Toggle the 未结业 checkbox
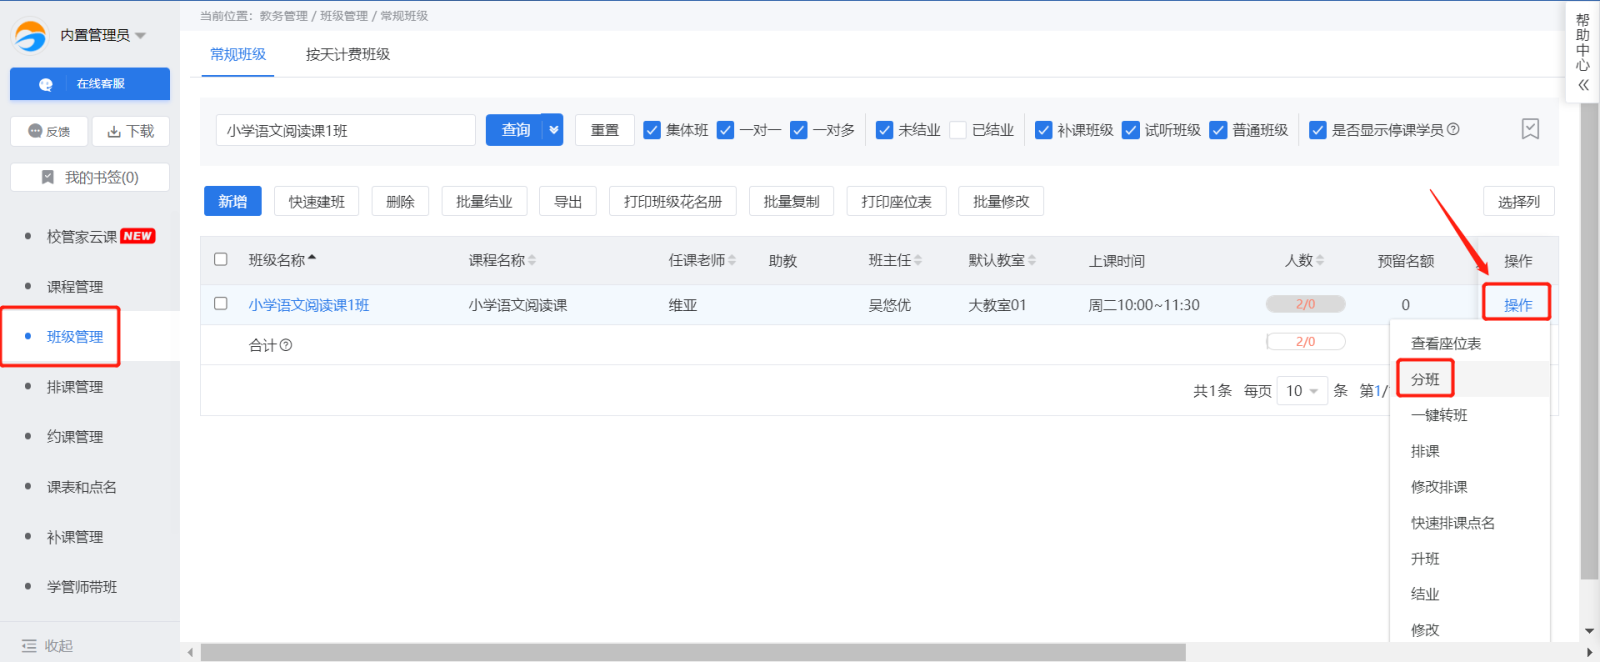Image resolution: width=1600 pixels, height=662 pixels. click(x=884, y=130)
